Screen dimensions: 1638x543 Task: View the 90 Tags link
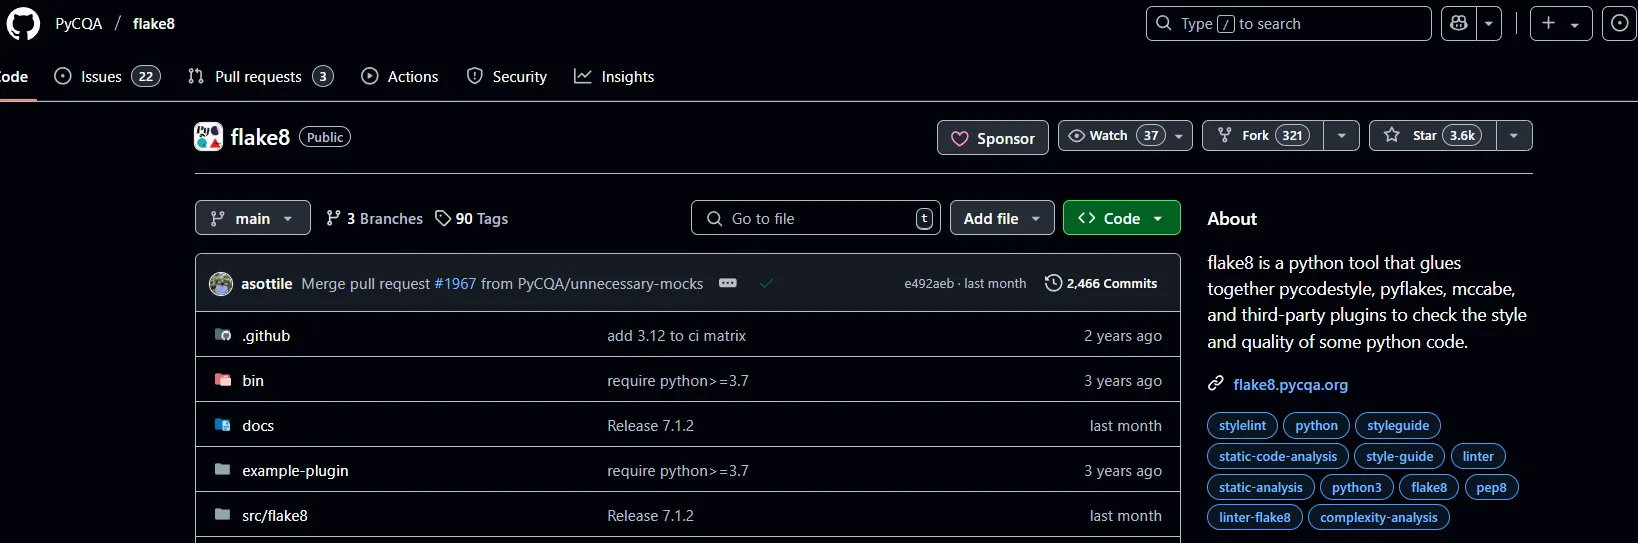pyautogui.click(x=472, y=218)
